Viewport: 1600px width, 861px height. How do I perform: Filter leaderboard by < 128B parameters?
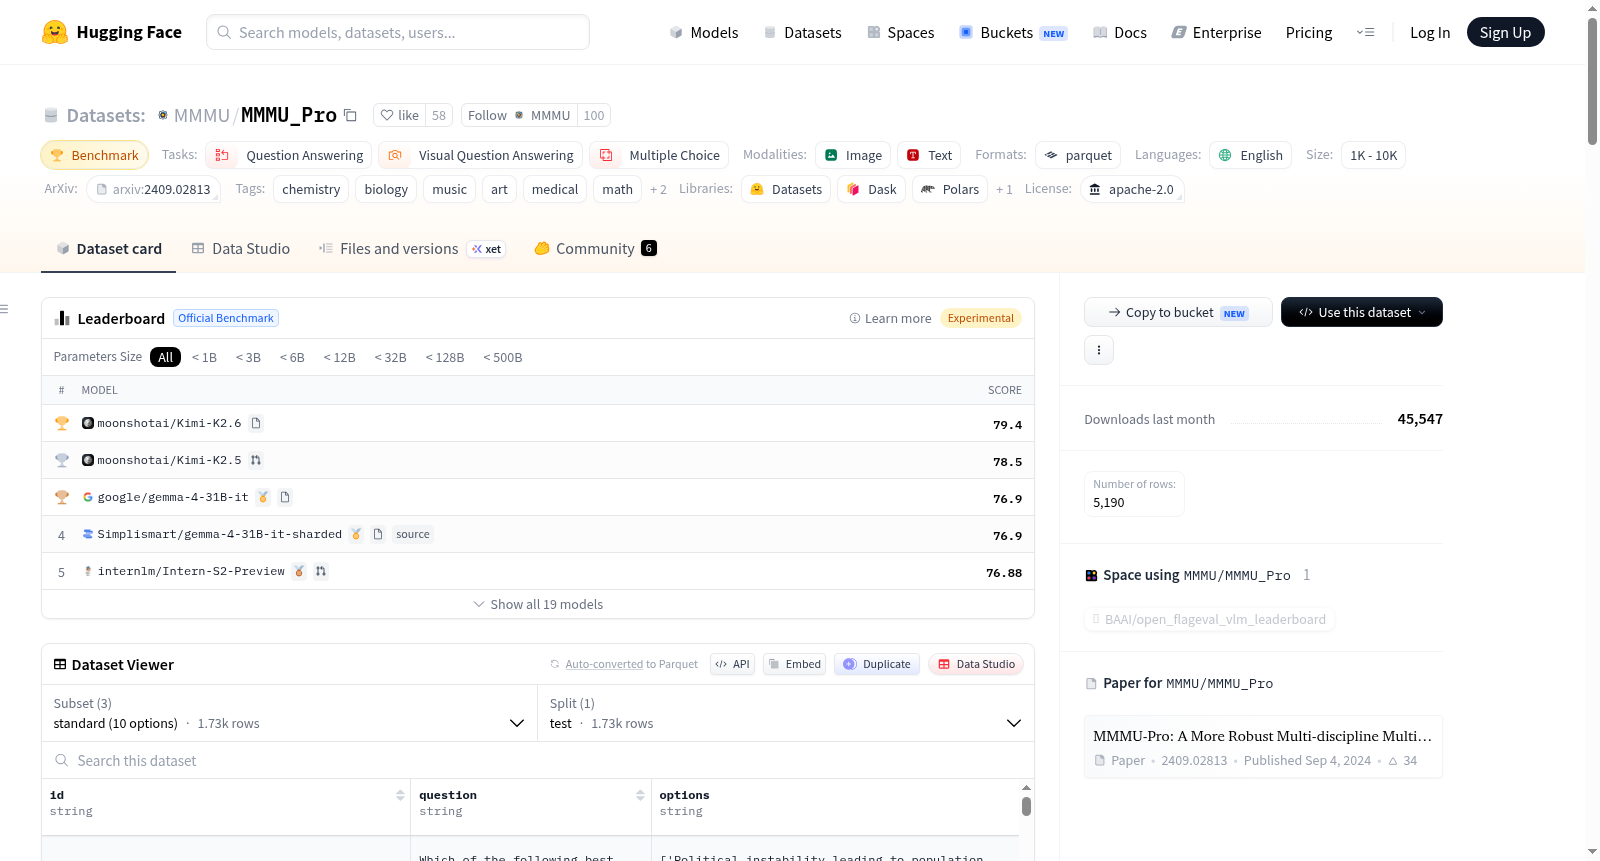[445, 357]
